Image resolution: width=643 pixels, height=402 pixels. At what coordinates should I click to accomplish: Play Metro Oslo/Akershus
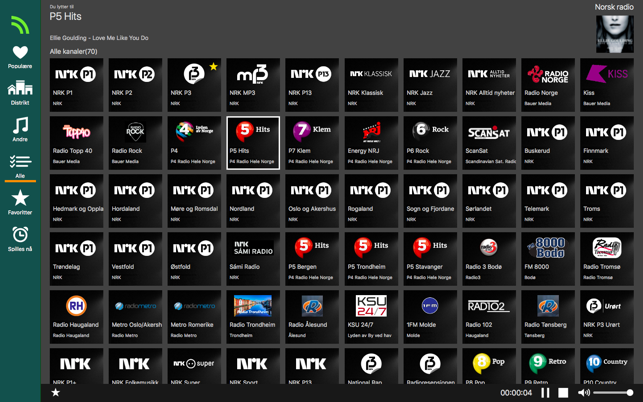(135, 317)
